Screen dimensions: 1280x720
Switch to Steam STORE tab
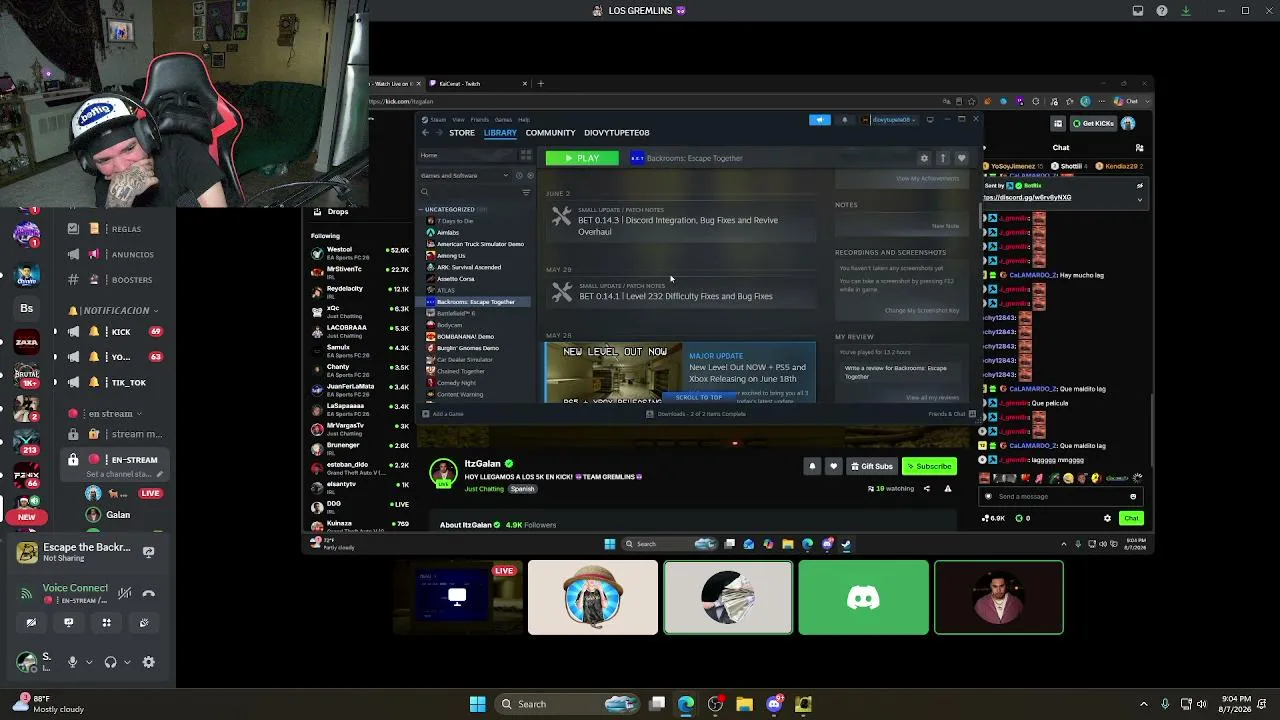click(462, 132)
